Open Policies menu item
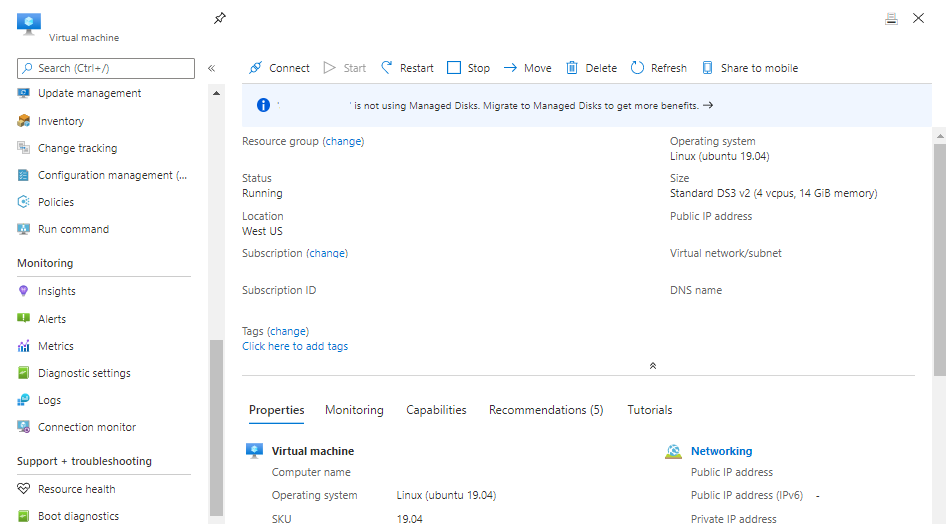 [56, 202]
